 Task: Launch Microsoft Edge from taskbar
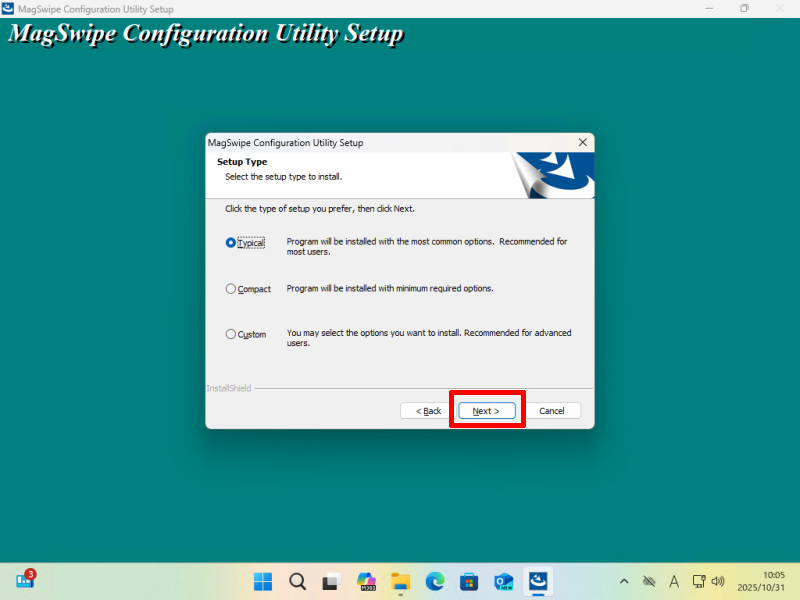point(435,581)
